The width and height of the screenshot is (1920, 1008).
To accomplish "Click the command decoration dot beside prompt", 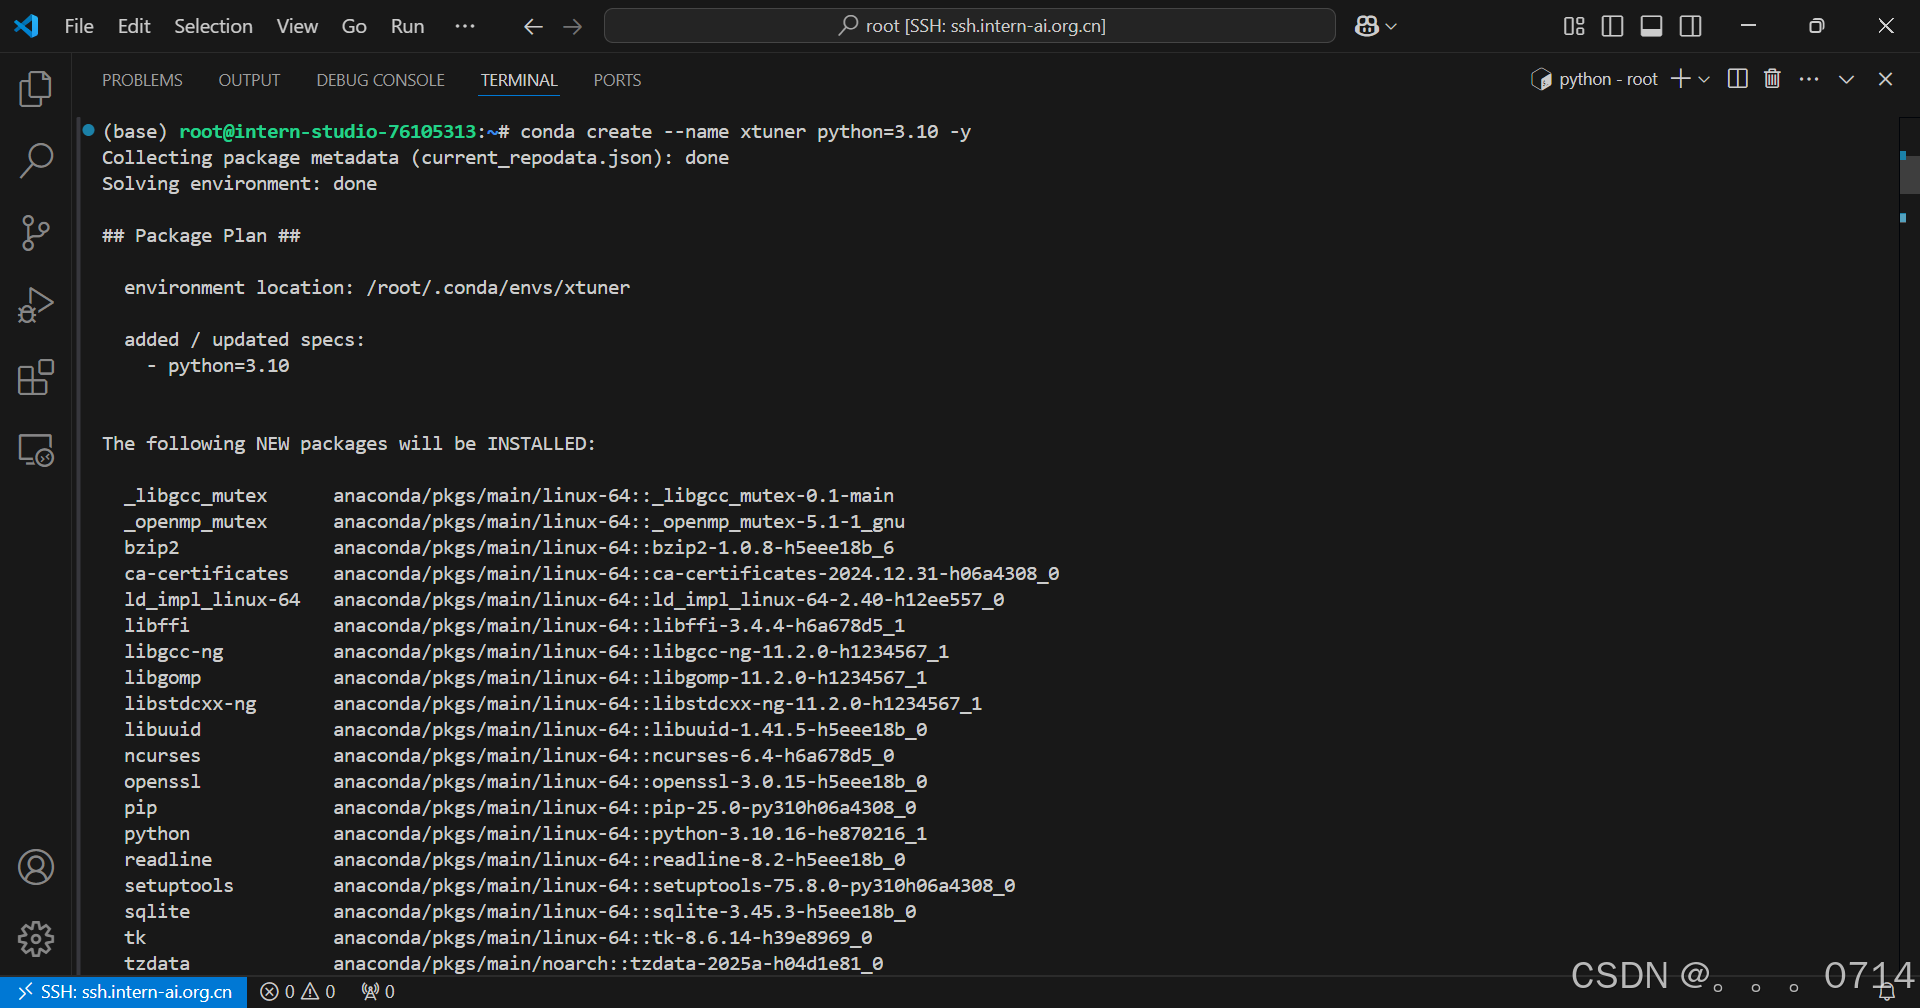I will [x=88, y=130].
